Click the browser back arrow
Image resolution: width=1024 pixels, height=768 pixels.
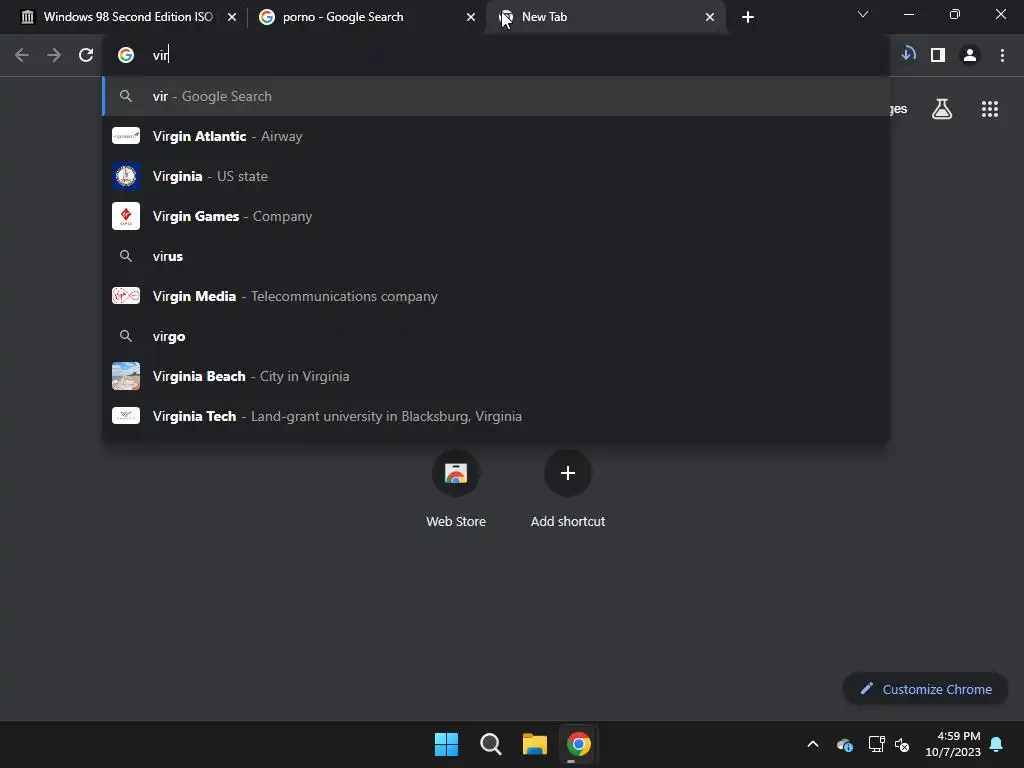pos(22,56)
